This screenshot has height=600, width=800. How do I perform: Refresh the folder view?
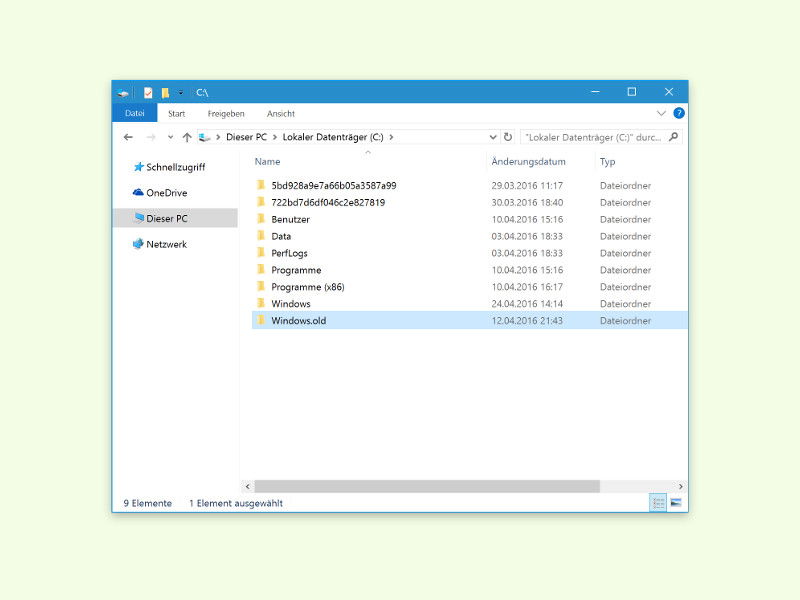(x=508, y=137)
